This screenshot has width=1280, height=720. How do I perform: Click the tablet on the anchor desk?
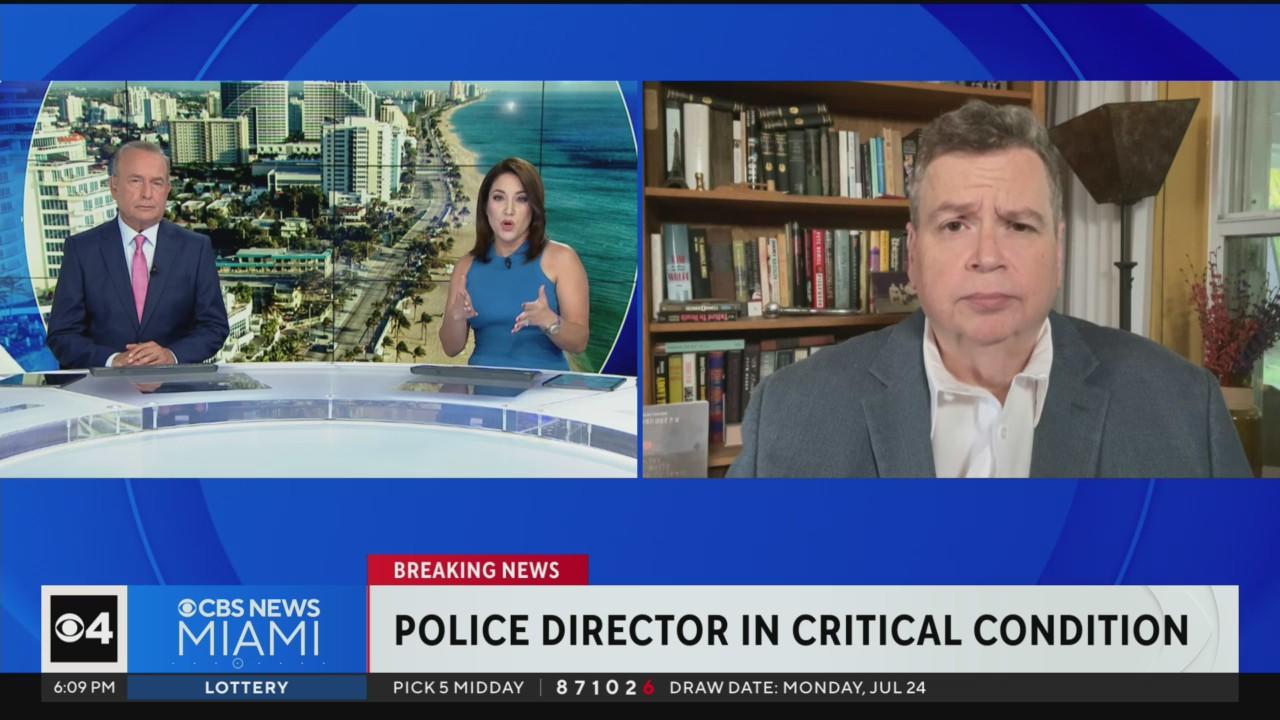pyautogui.click(x=583, y=381)
